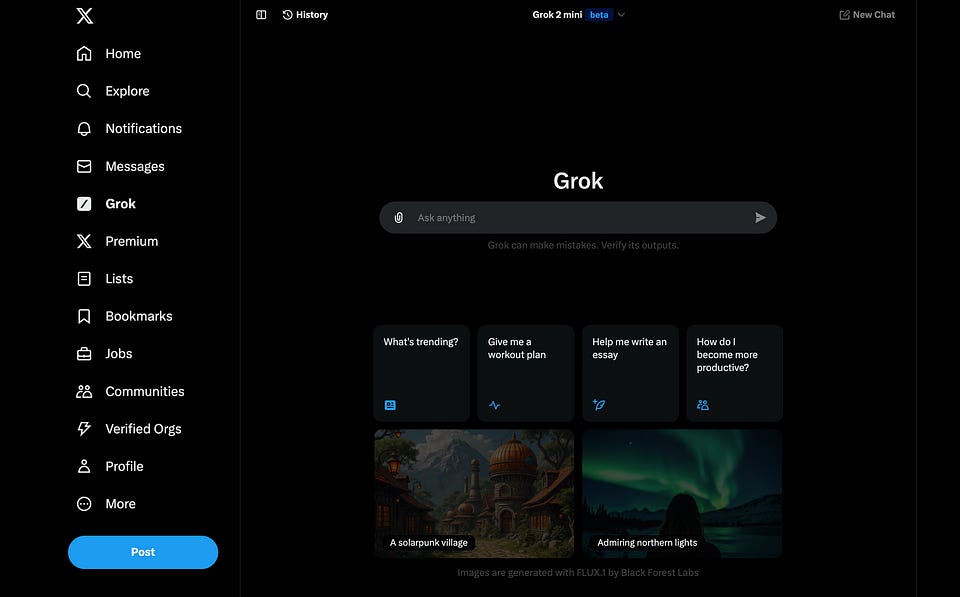The image size is (960, 597).
Task: Click the Jobs briefcase icon
Action: pyautogui.click(x=84, y=354)
